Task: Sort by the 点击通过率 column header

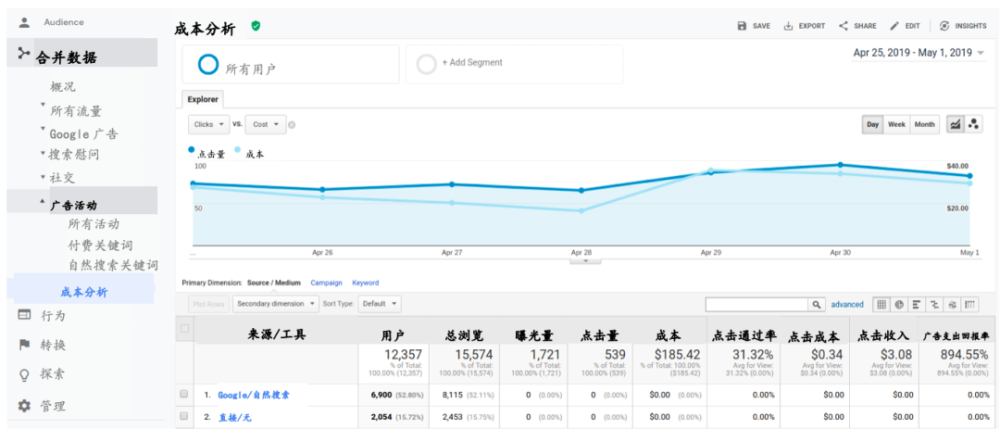Action: pyautogui.click(x=744, y=336)
